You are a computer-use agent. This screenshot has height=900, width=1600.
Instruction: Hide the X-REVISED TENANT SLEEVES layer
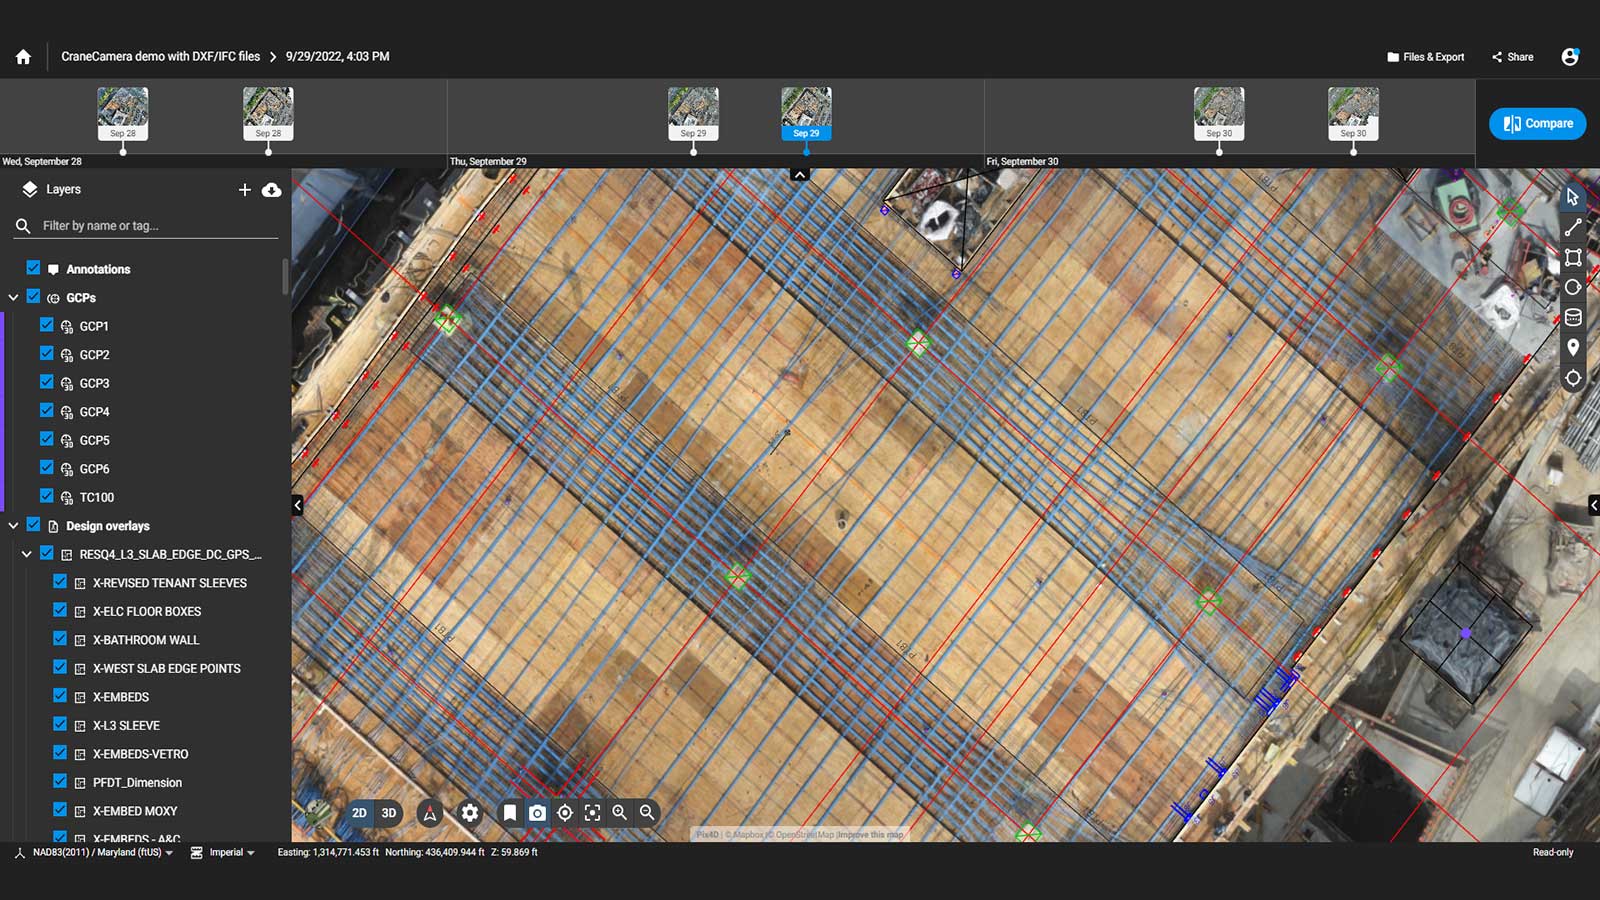tap(60, 581)
